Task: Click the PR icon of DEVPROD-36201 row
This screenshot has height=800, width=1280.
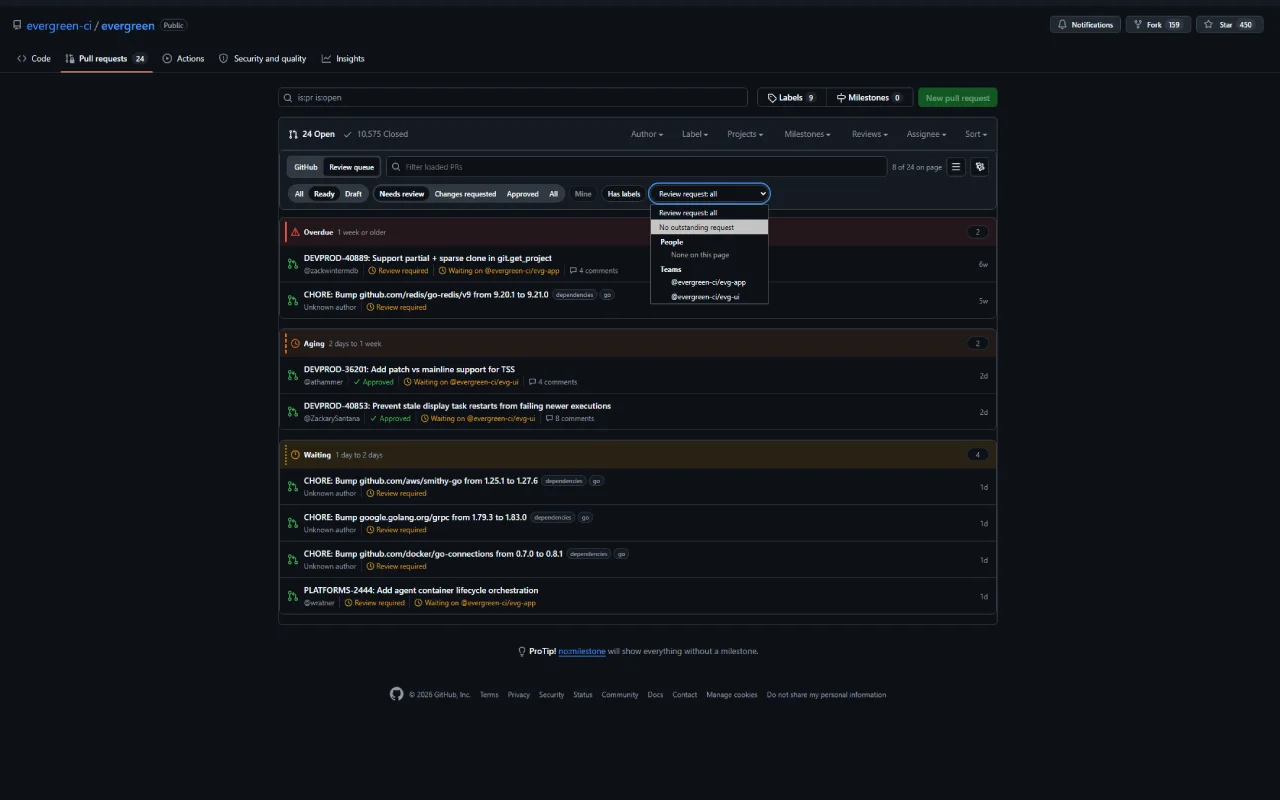Action: [293, 375]
